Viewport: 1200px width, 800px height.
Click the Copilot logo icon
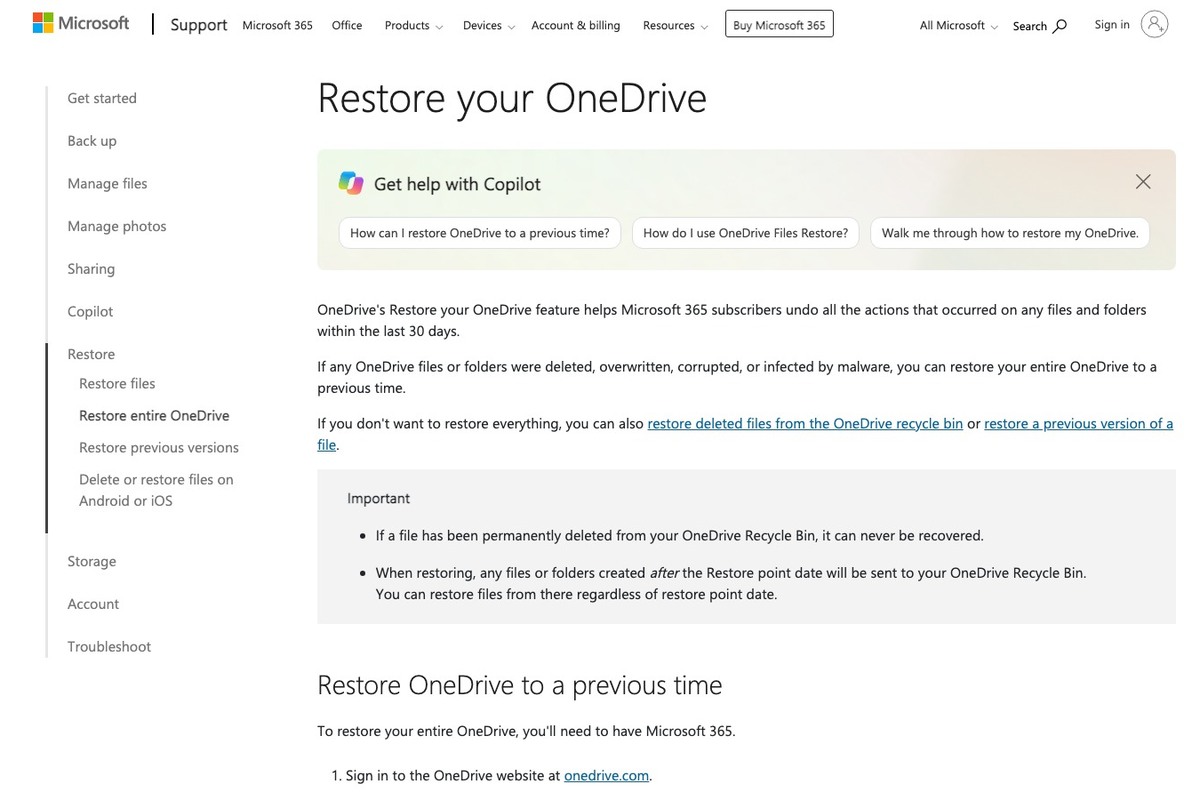[x=351, y=183]
